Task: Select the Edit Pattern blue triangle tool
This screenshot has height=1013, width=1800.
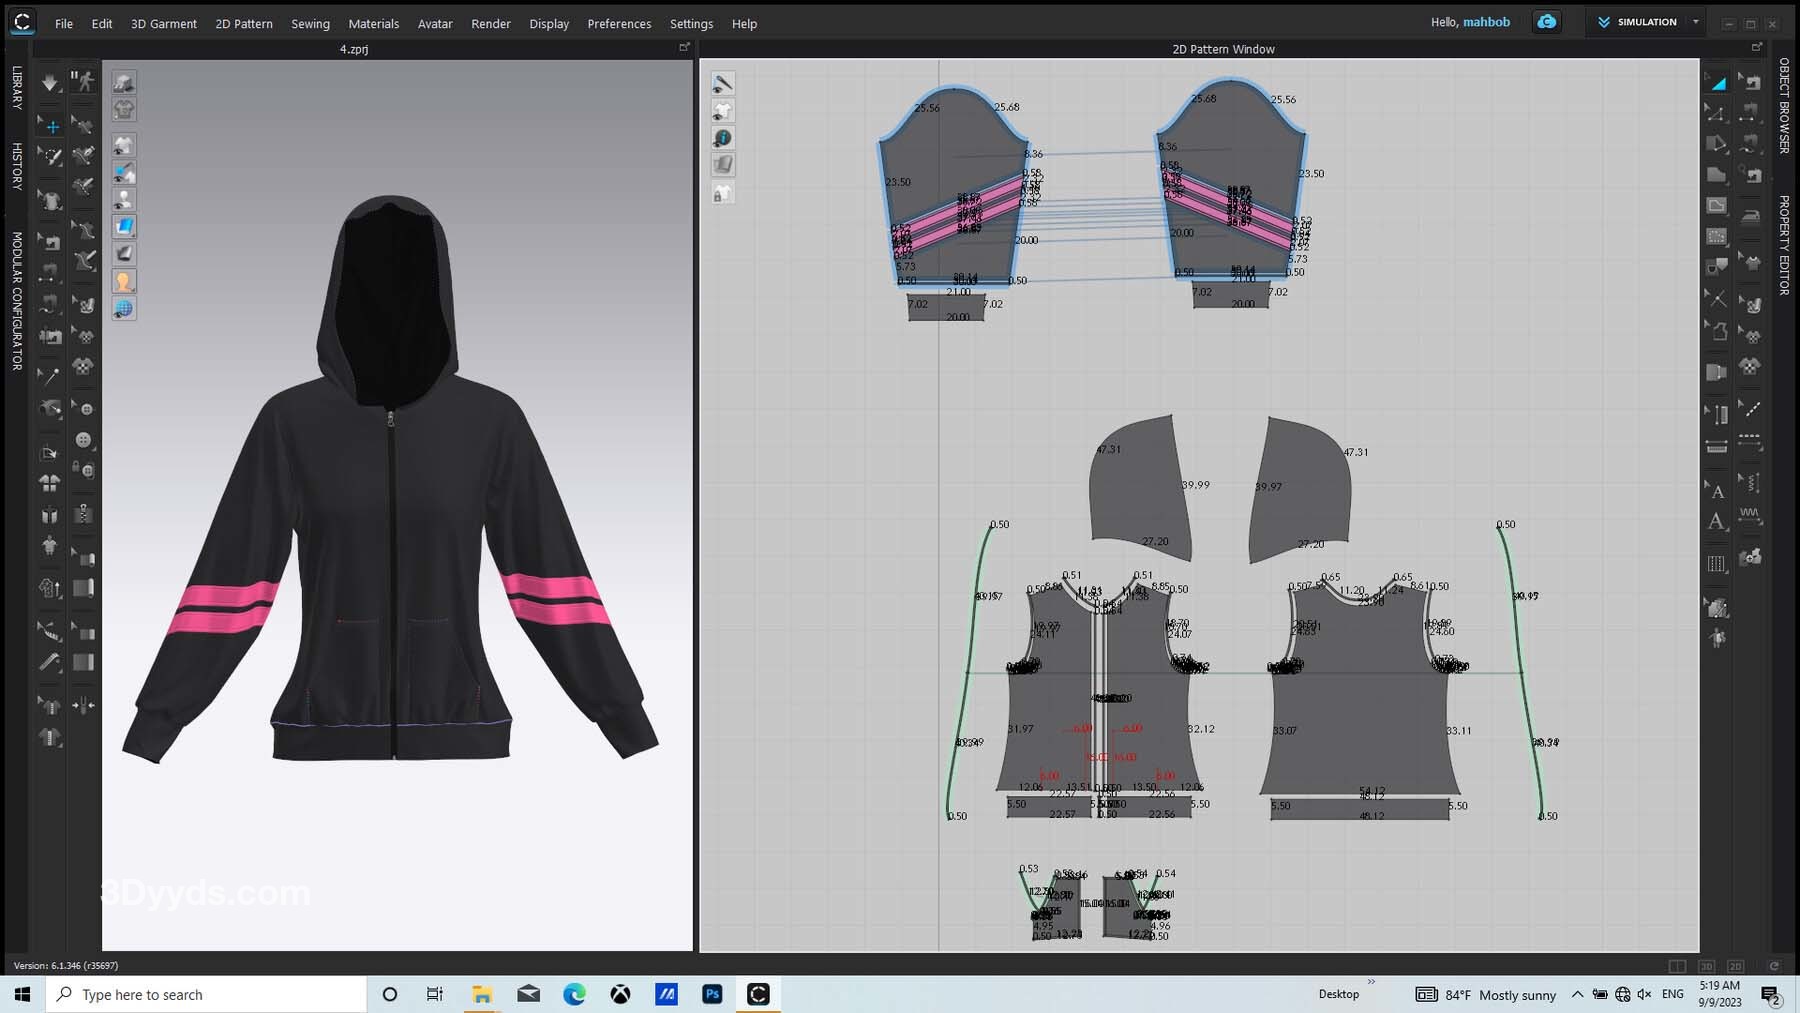Action: click(x=1717, y=82)
